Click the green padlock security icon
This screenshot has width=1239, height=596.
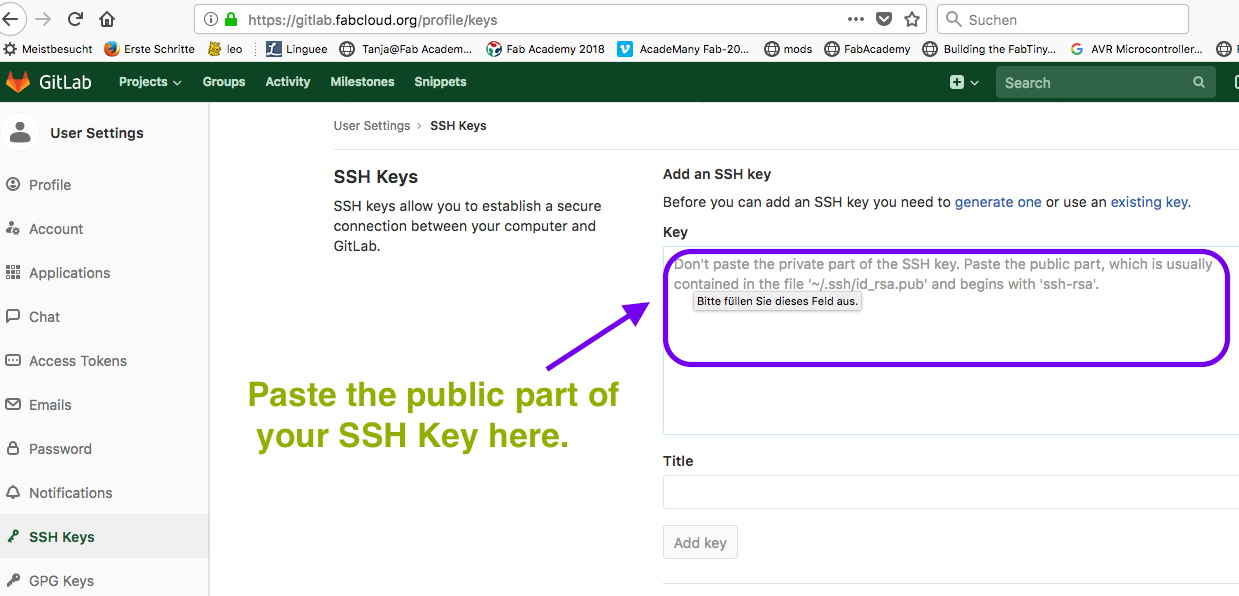(x=231, y=19)
